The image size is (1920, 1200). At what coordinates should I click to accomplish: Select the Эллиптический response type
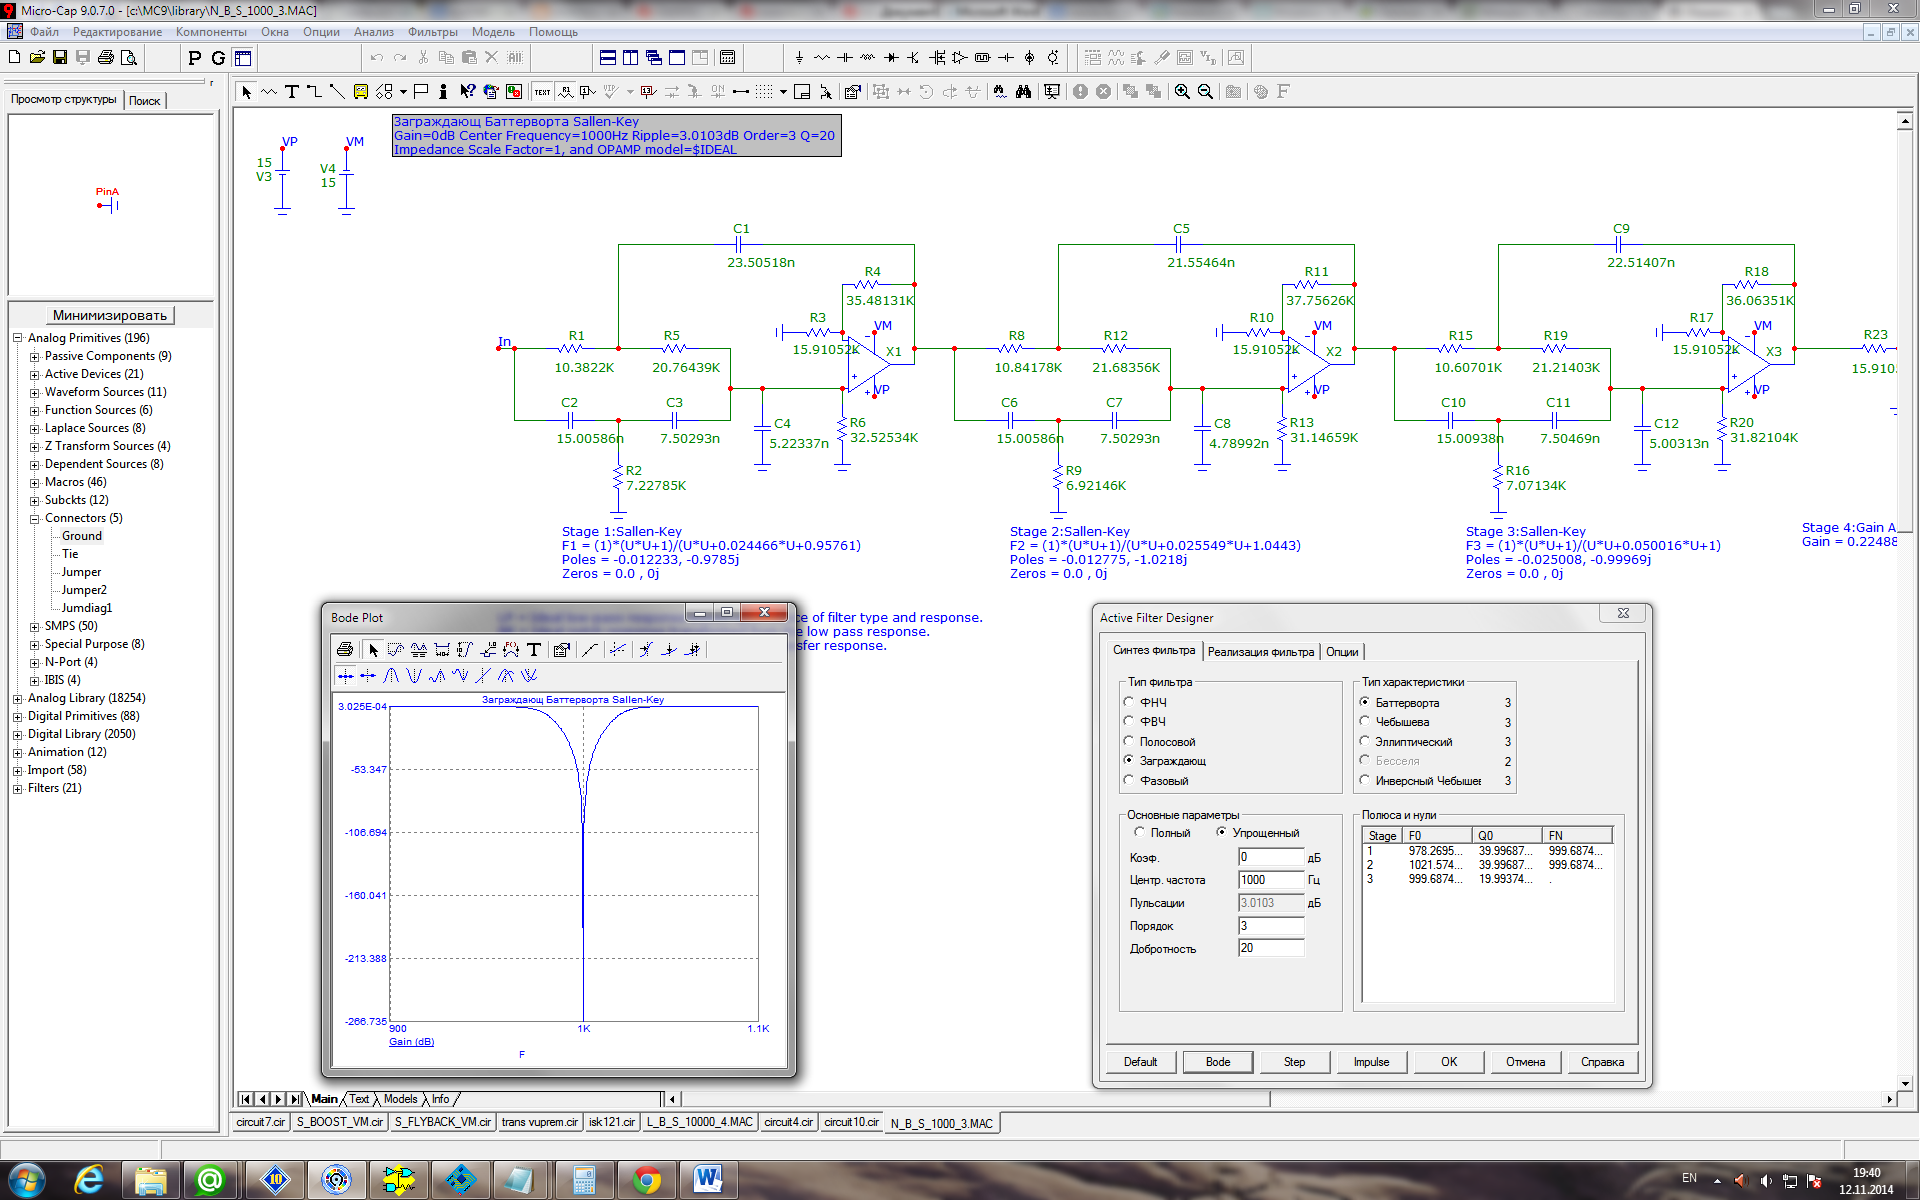click(x=1365, y=741)
